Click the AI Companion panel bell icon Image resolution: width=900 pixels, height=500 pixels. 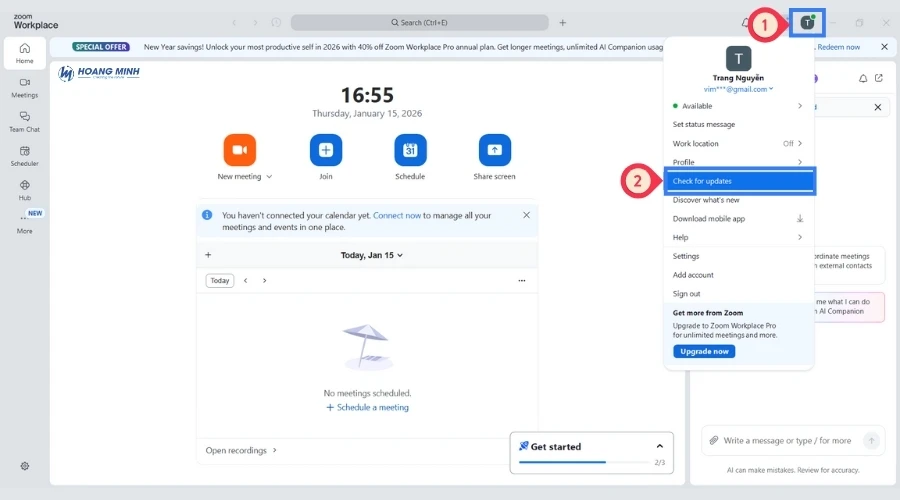863,78
